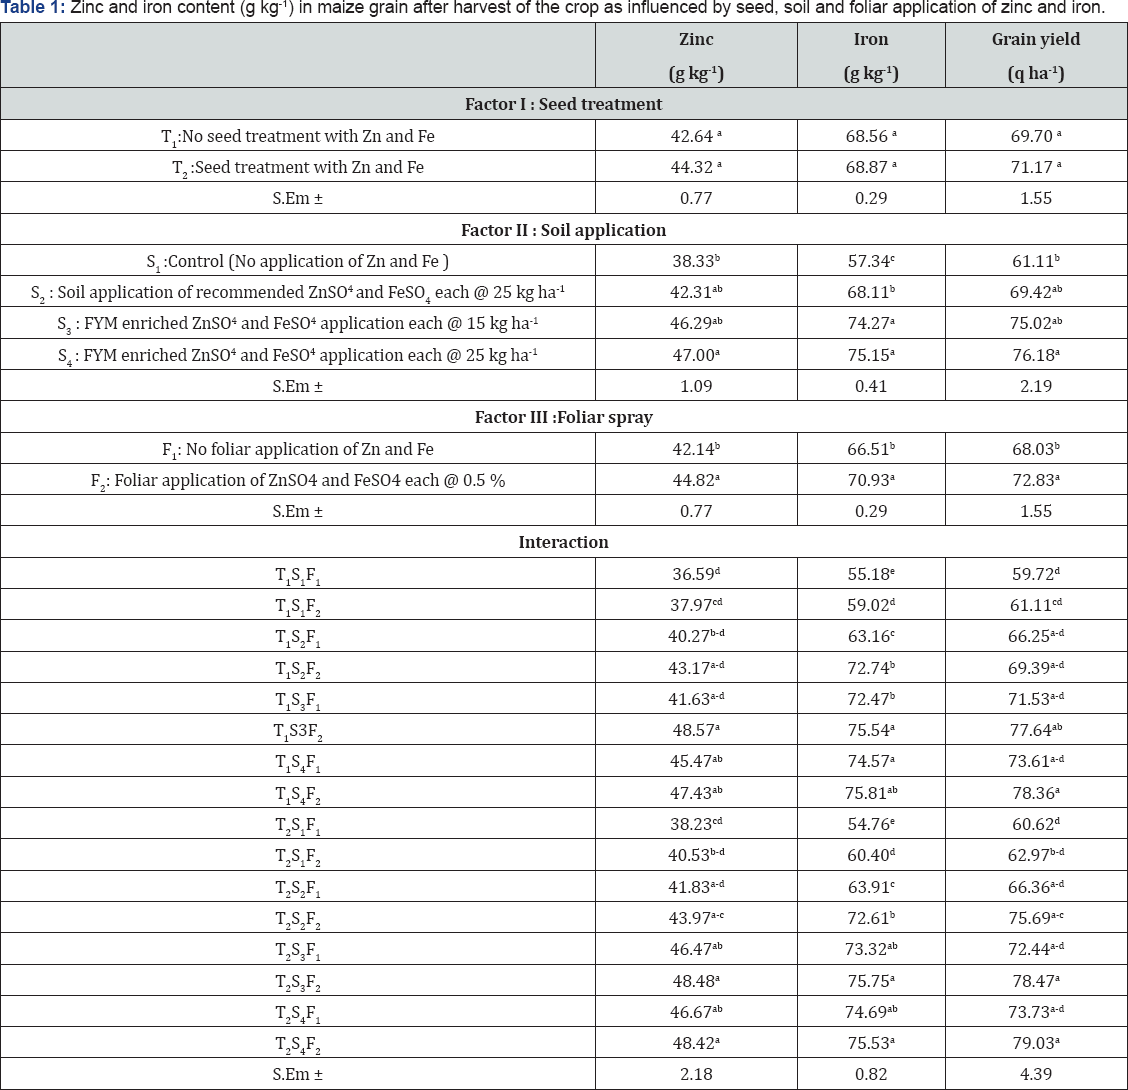
Task: Select the grain yield value 76.18 cell
Action: 1035,355
